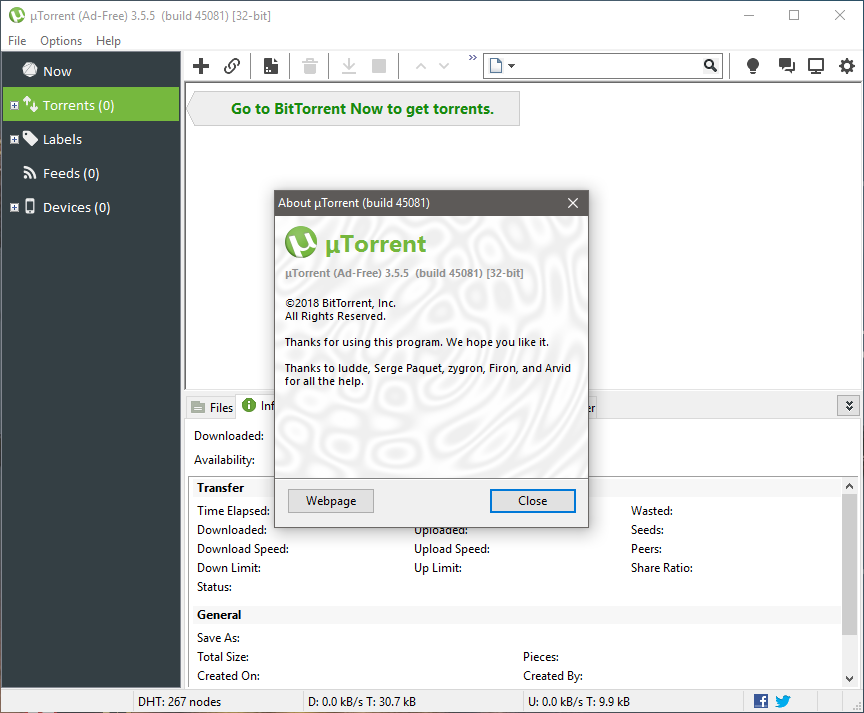864x713 pixels.
Task: Expand the Torrents tree node
Action: (14, 105)
